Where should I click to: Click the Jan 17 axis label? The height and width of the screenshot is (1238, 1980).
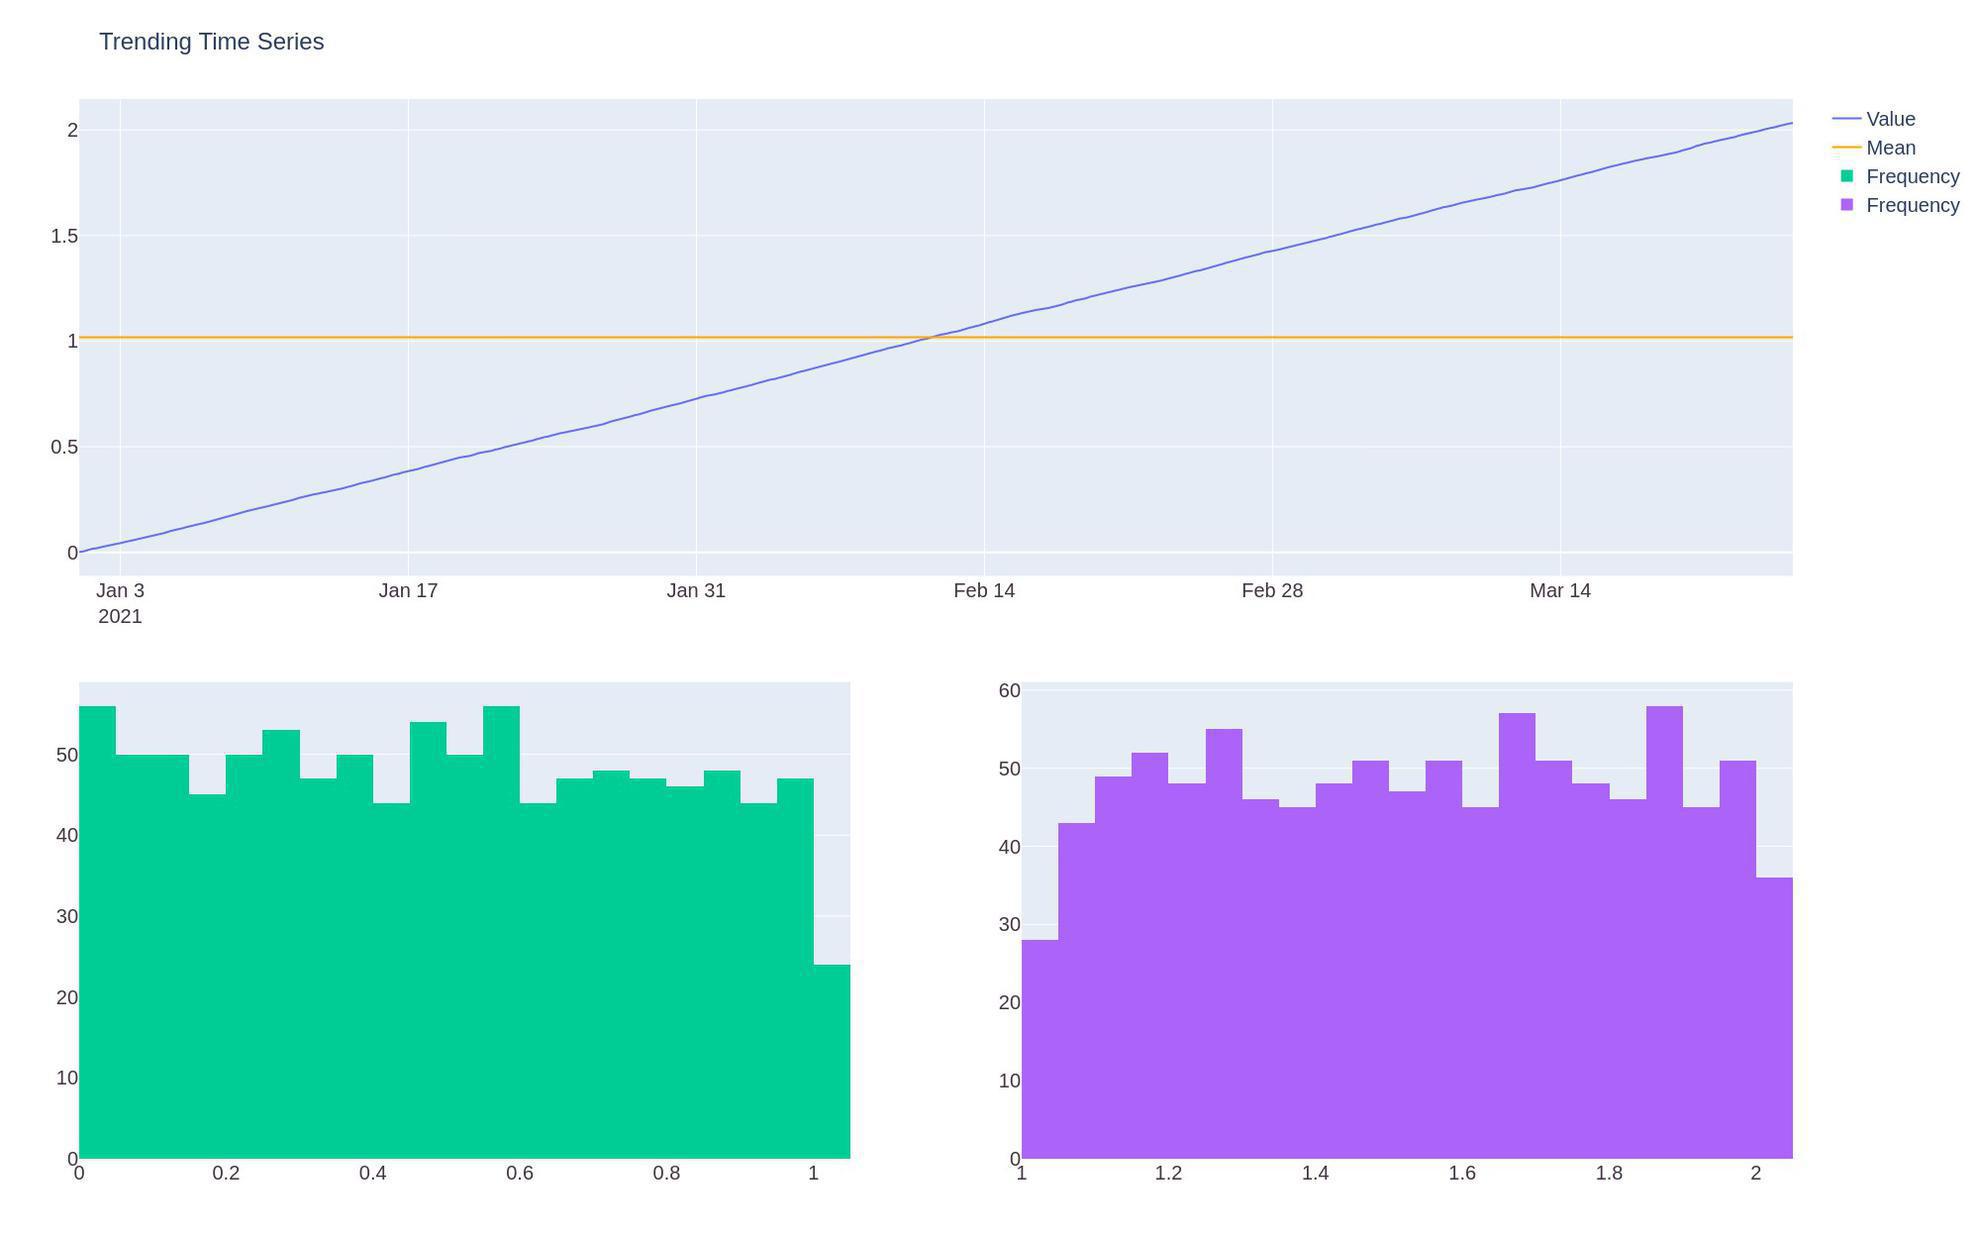[x=409, y=590]
